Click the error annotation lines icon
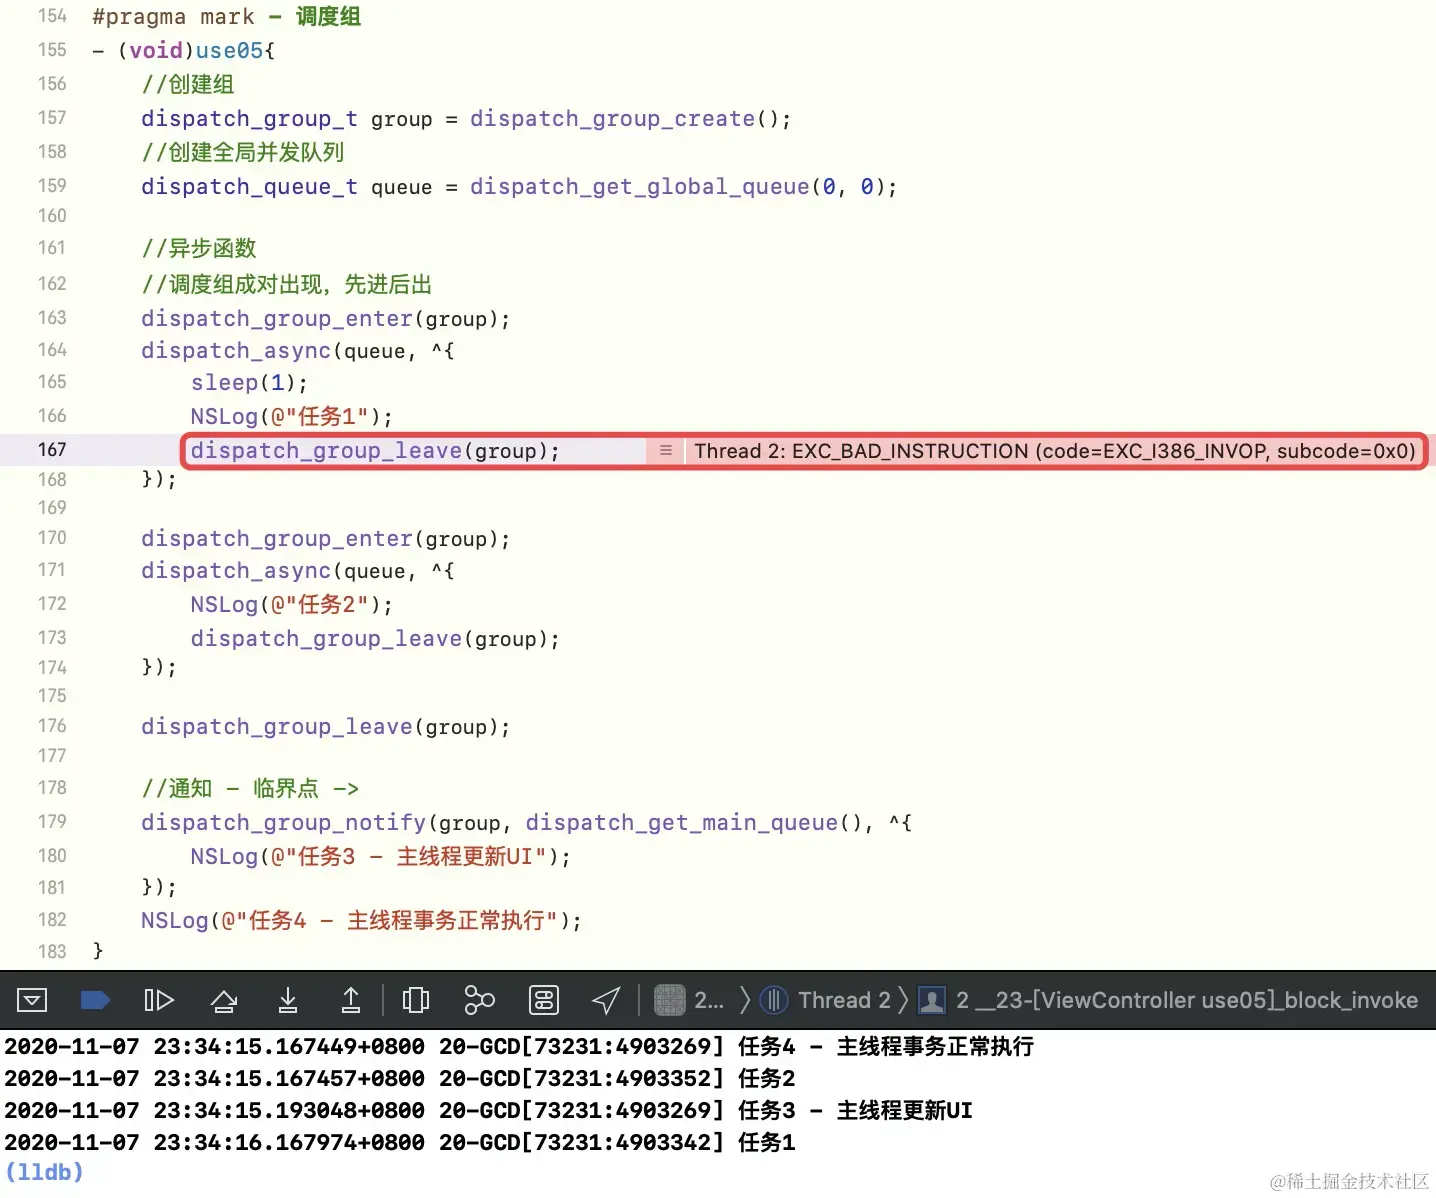 (666, 451)
